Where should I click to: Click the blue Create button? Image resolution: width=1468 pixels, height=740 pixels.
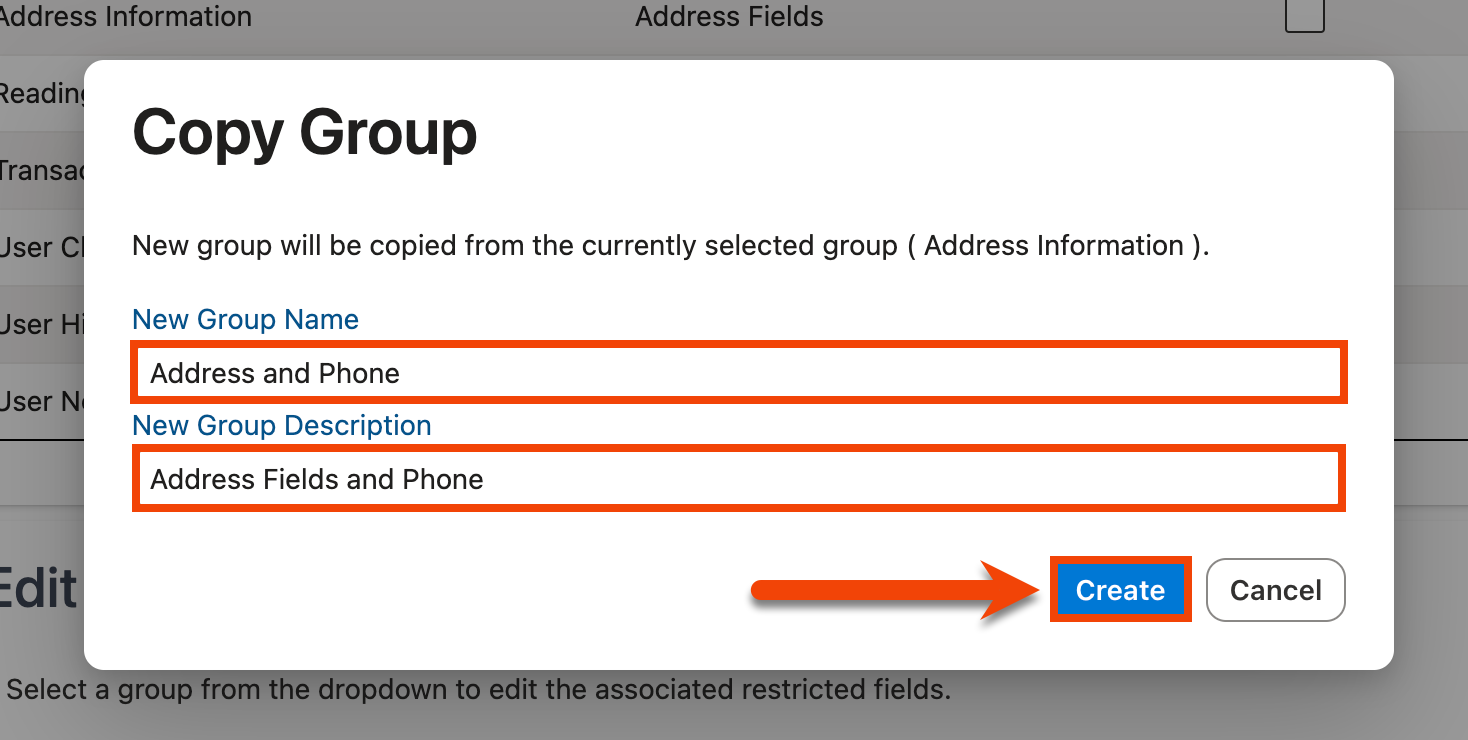pos(1120,590)
